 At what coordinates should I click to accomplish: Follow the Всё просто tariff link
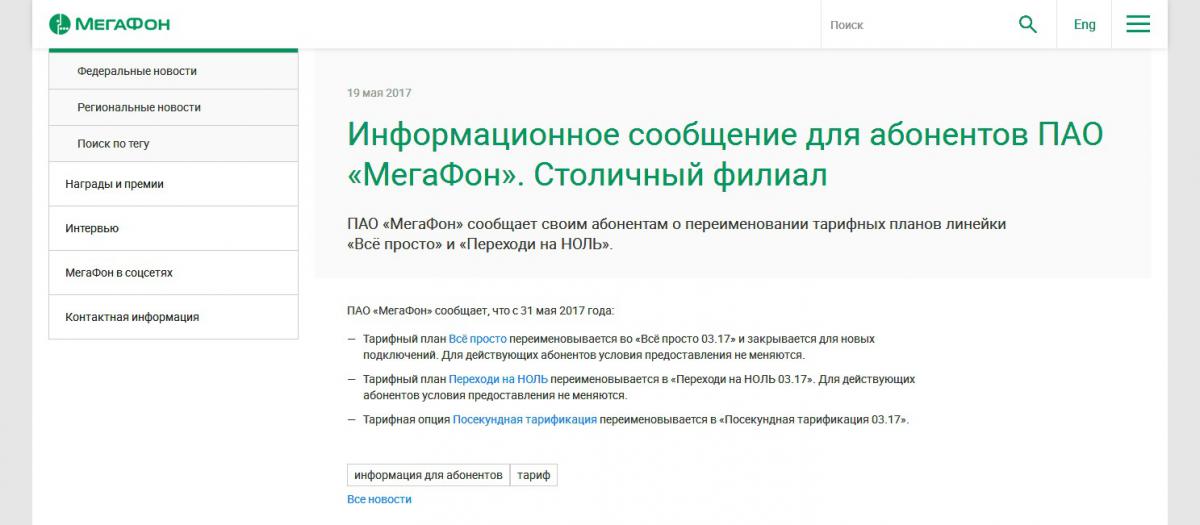pos(477,339)
